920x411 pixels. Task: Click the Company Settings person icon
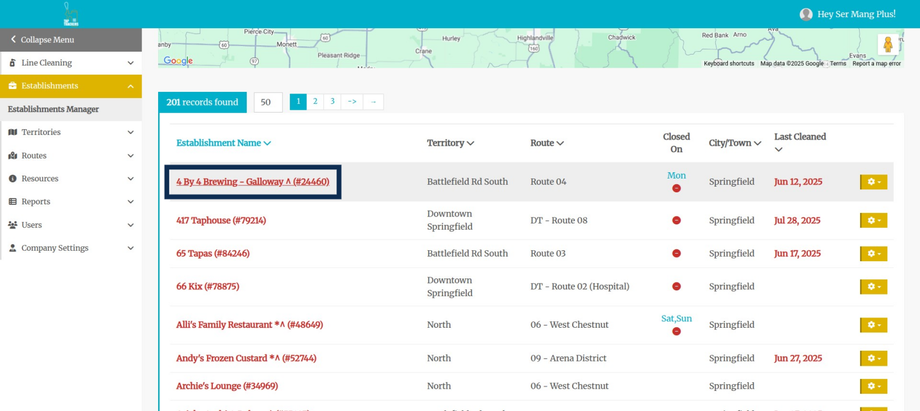12,248
